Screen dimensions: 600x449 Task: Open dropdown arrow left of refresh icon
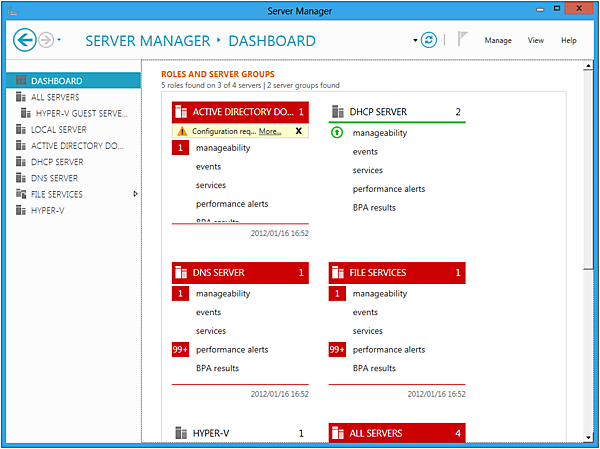(414, 41)
